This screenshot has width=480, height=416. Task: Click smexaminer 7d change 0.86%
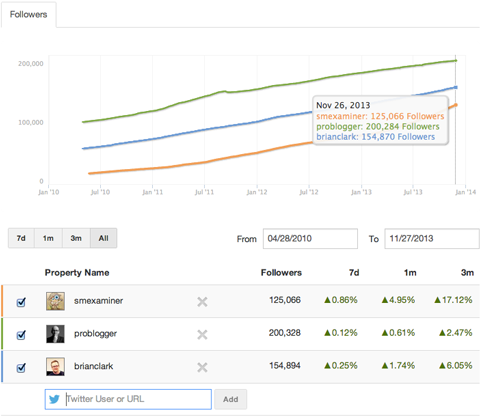[341, 300]
